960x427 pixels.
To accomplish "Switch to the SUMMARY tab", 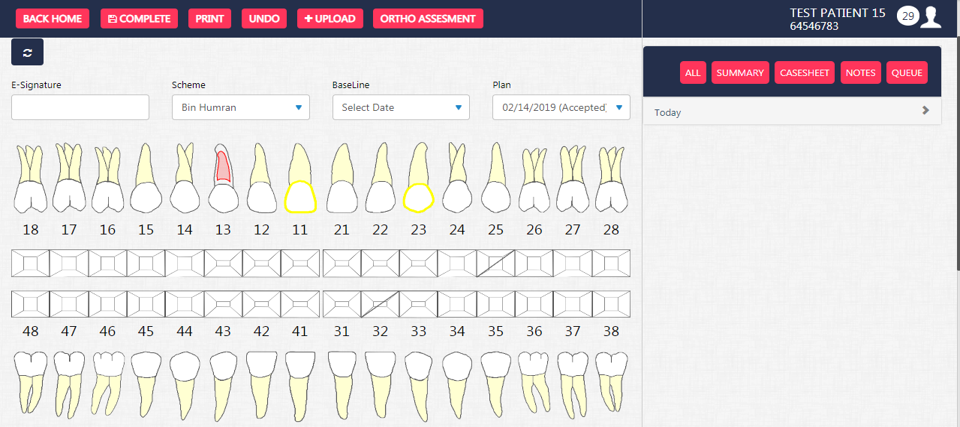I will click(740, 73).
